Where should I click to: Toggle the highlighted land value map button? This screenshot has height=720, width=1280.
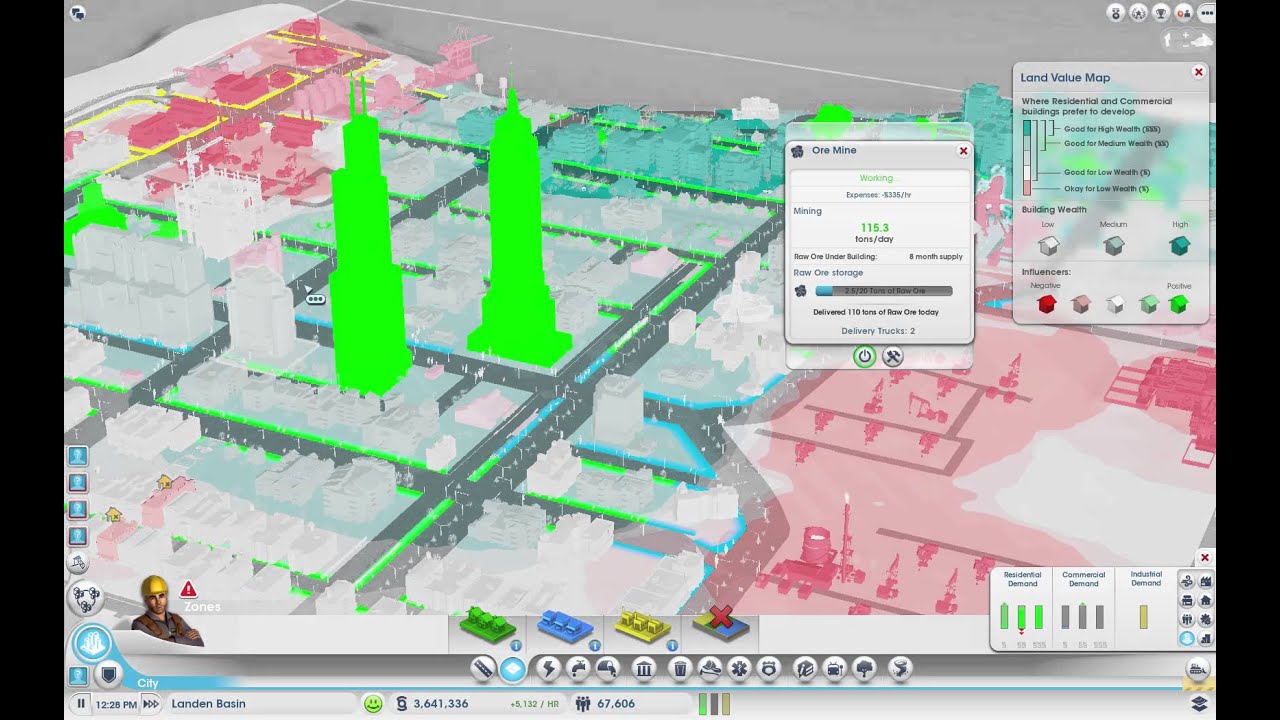pyautogui.click(x=1187, y=639)
